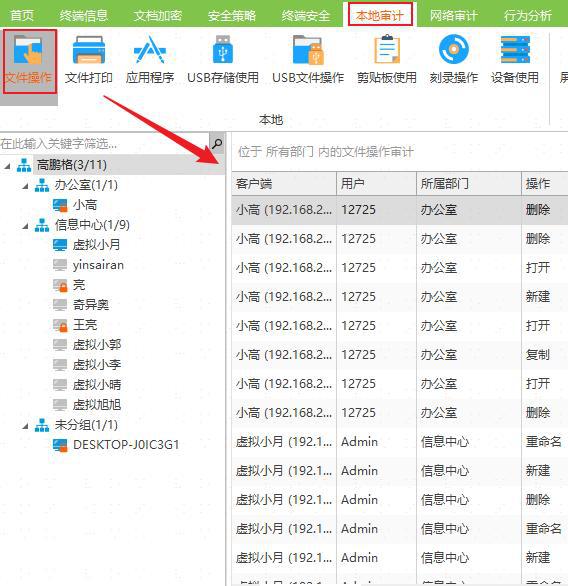Select terminal 虚拟小月 in the tree
Screen dimensions: 568x586
pos(96,245)
